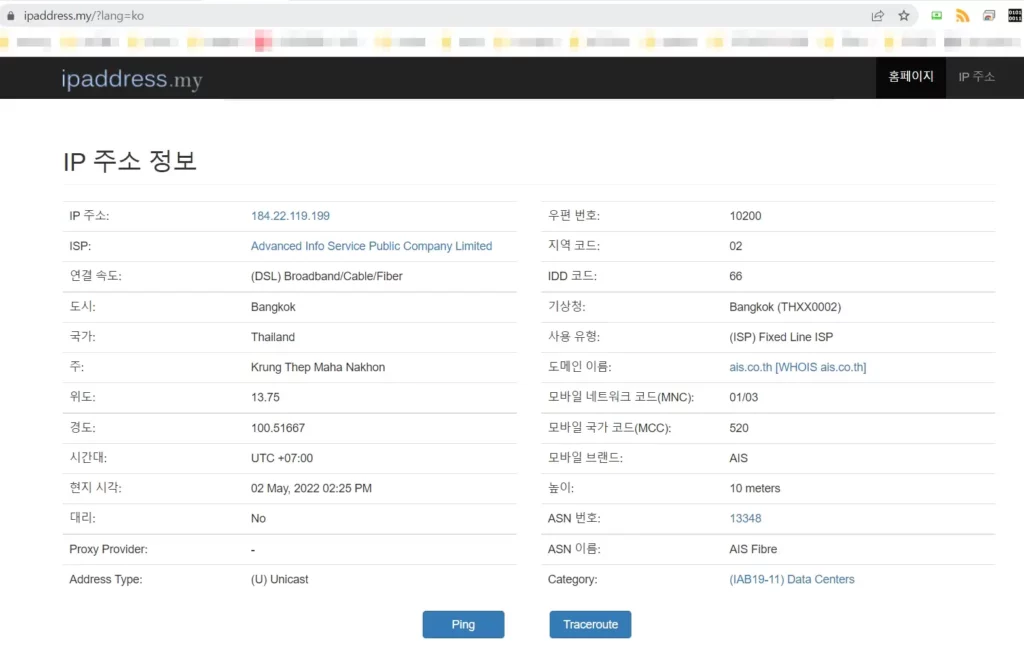Select the (DSL) Broadband/Cable/Fiber value
1024x656 pixels.
point(327,276)
